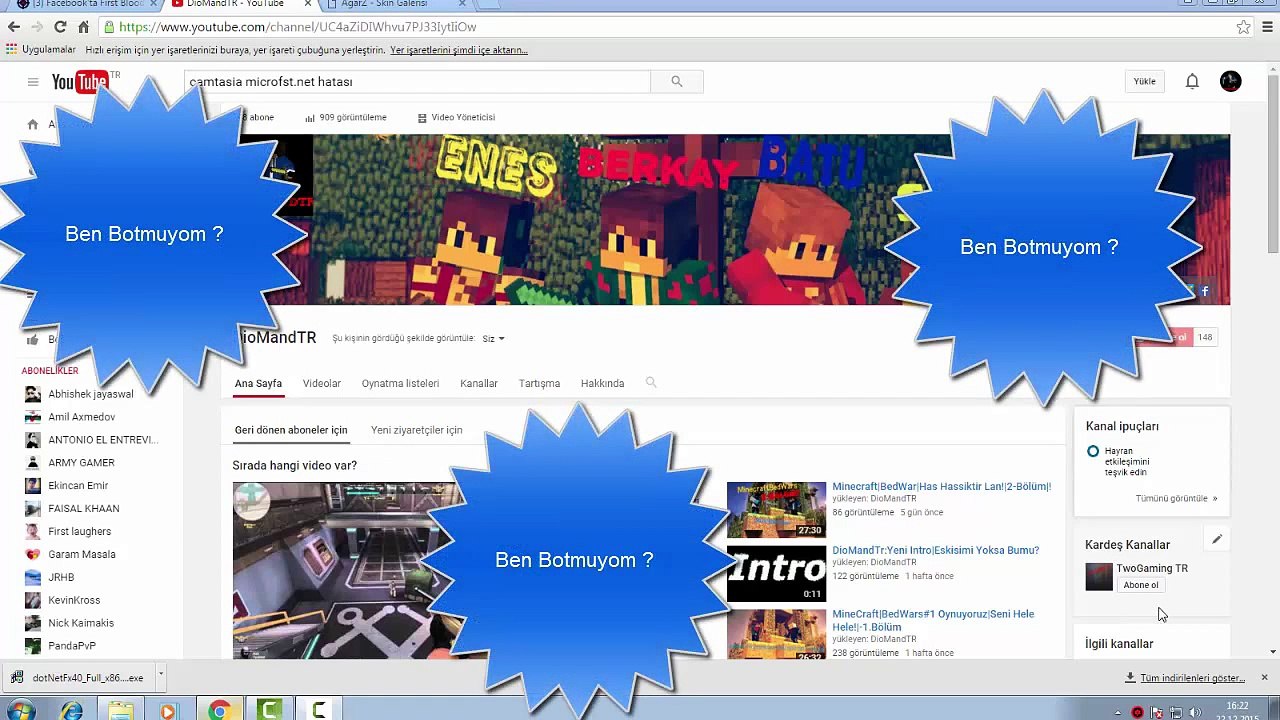
Task: Click the 27:30 BedWar video thumbnail
Action: pos(776,510)
